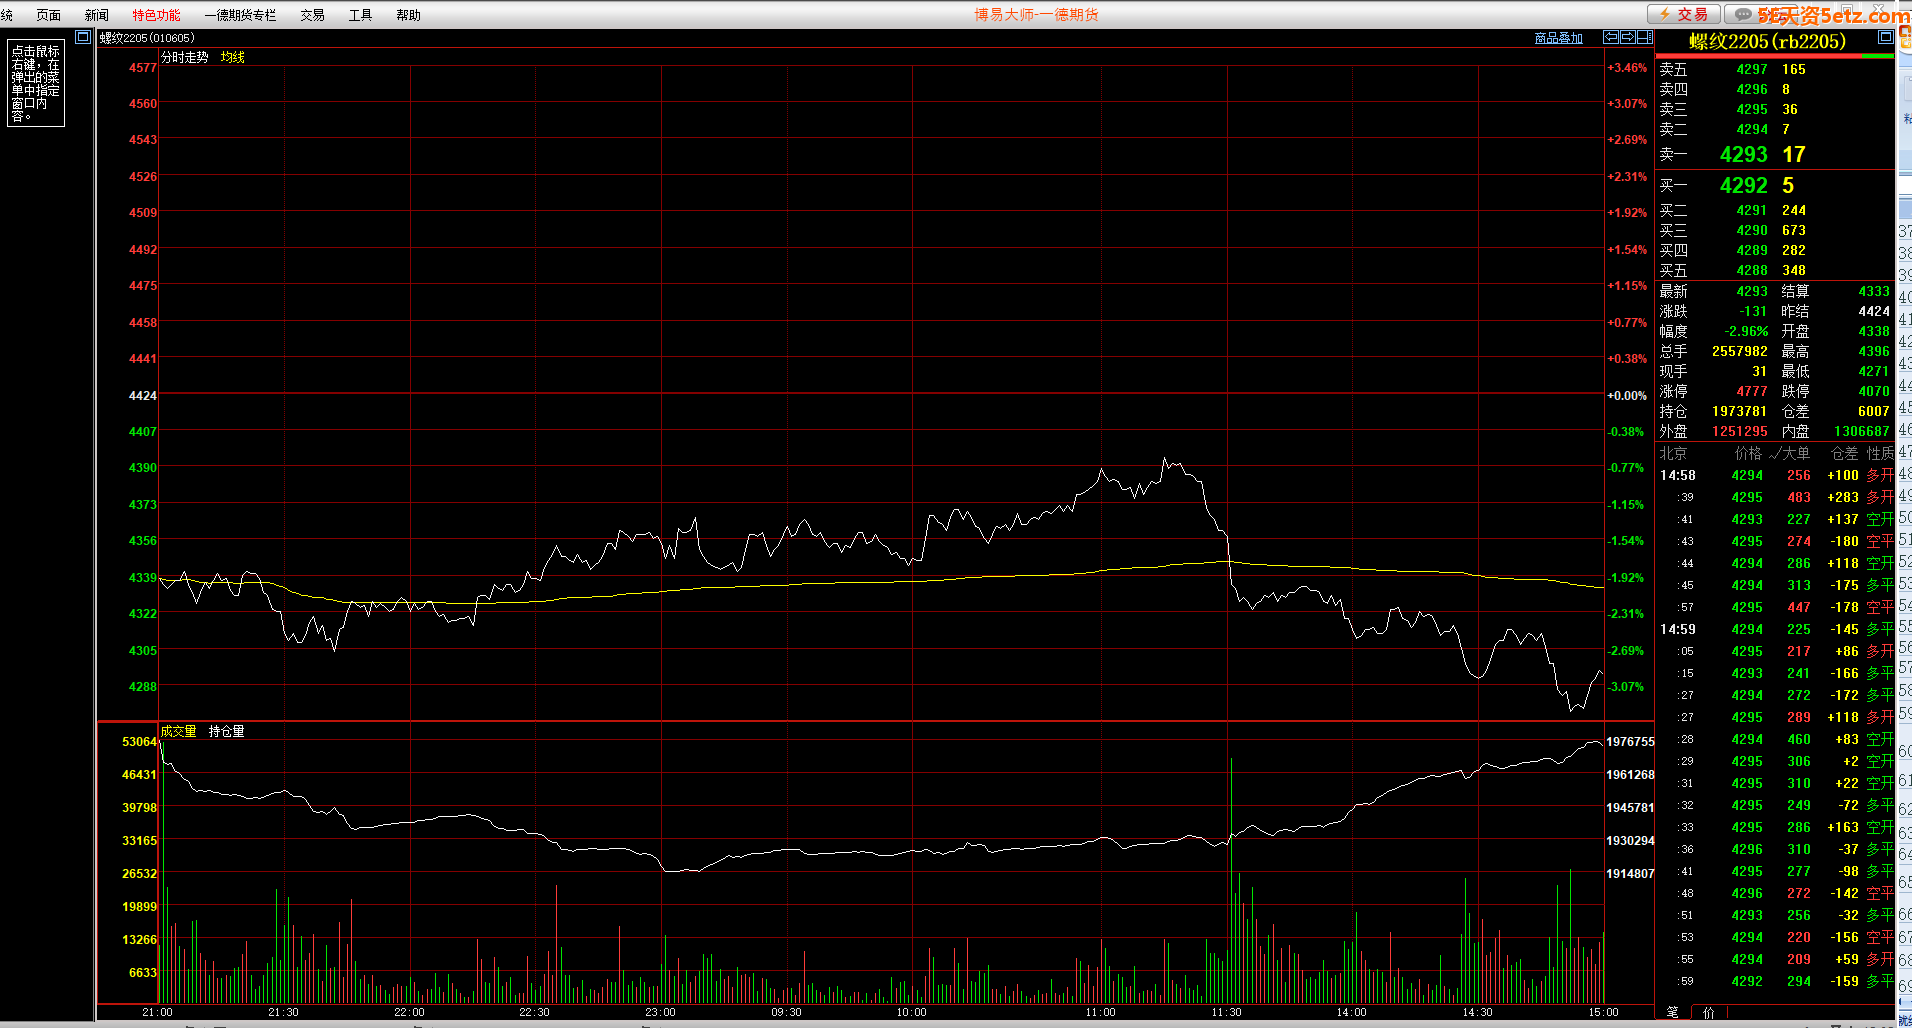Open the 帮助 menu

coord(408,15)
